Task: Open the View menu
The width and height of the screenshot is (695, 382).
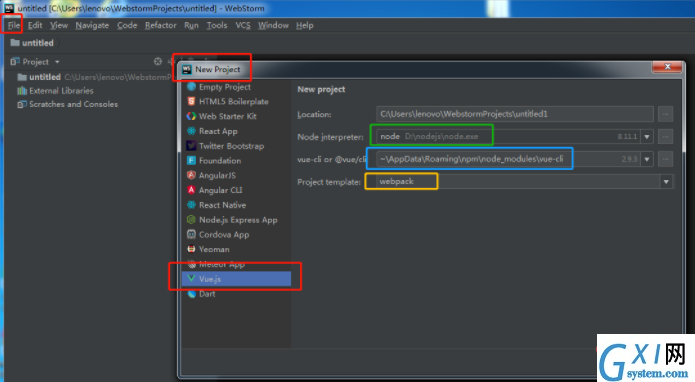Action: coord(59,25)
